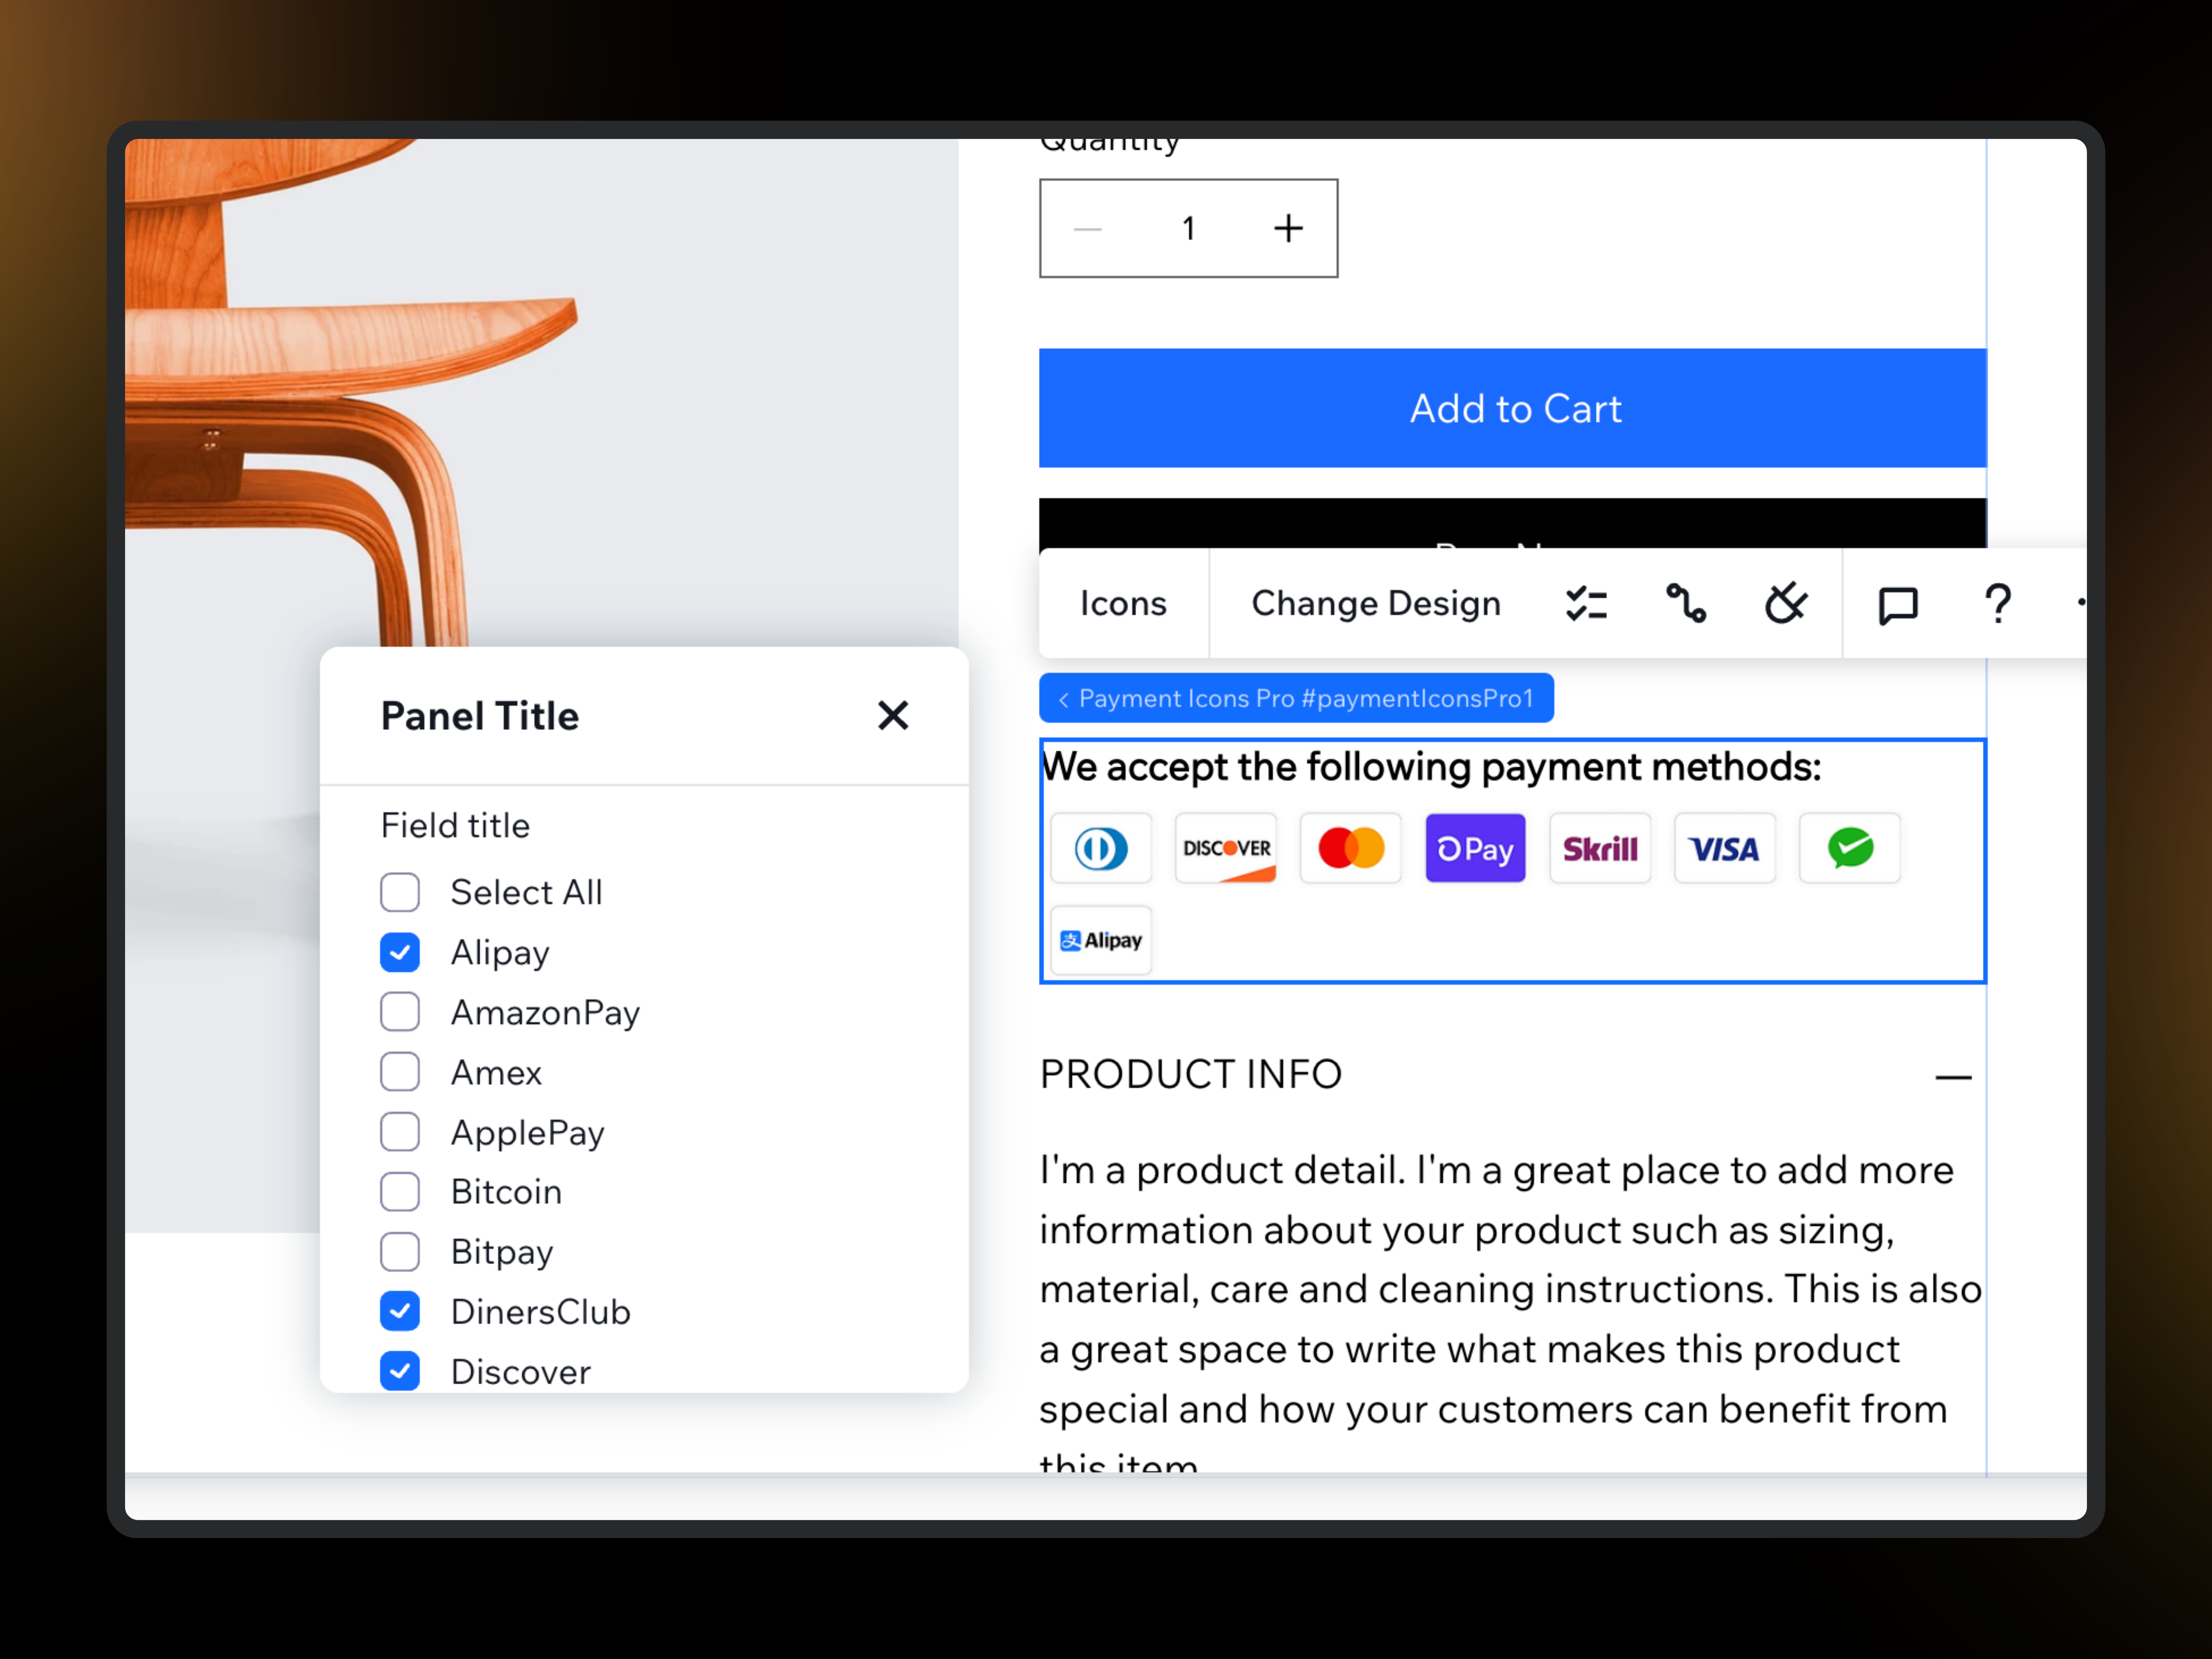
Task: Click the Discover payment icon
Action: click(x=1226, y=849)
